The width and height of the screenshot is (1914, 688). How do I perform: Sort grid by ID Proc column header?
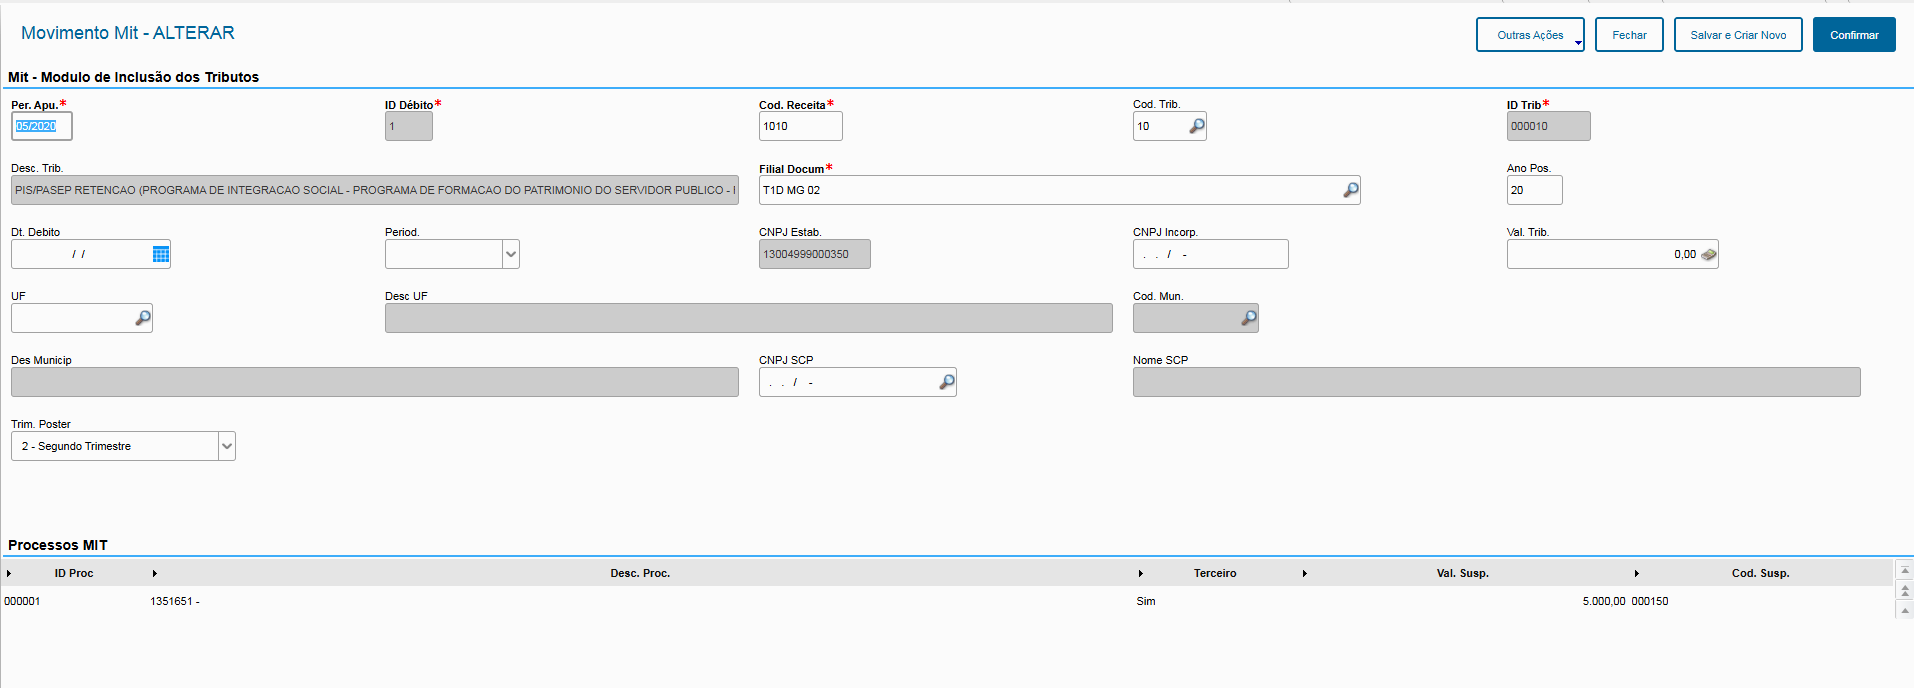point(74,573)
